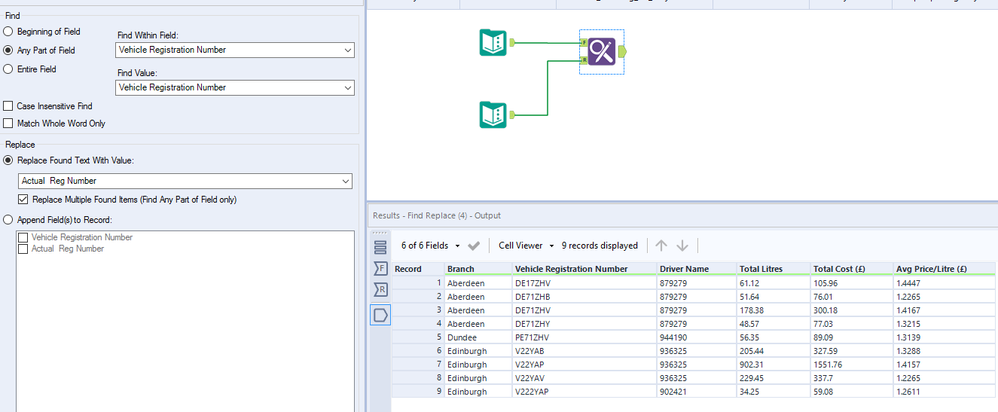The image size is (998, 412).
Task: Select Append Field(s) to Record option
Action: pos(8,220)
